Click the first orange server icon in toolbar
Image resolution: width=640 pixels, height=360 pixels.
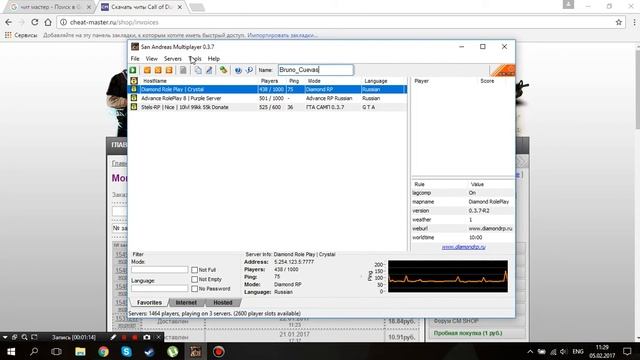147,70
